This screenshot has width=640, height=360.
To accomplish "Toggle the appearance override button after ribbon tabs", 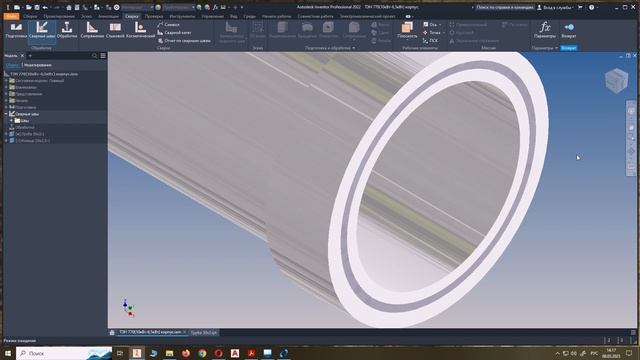I will (408, 16).
